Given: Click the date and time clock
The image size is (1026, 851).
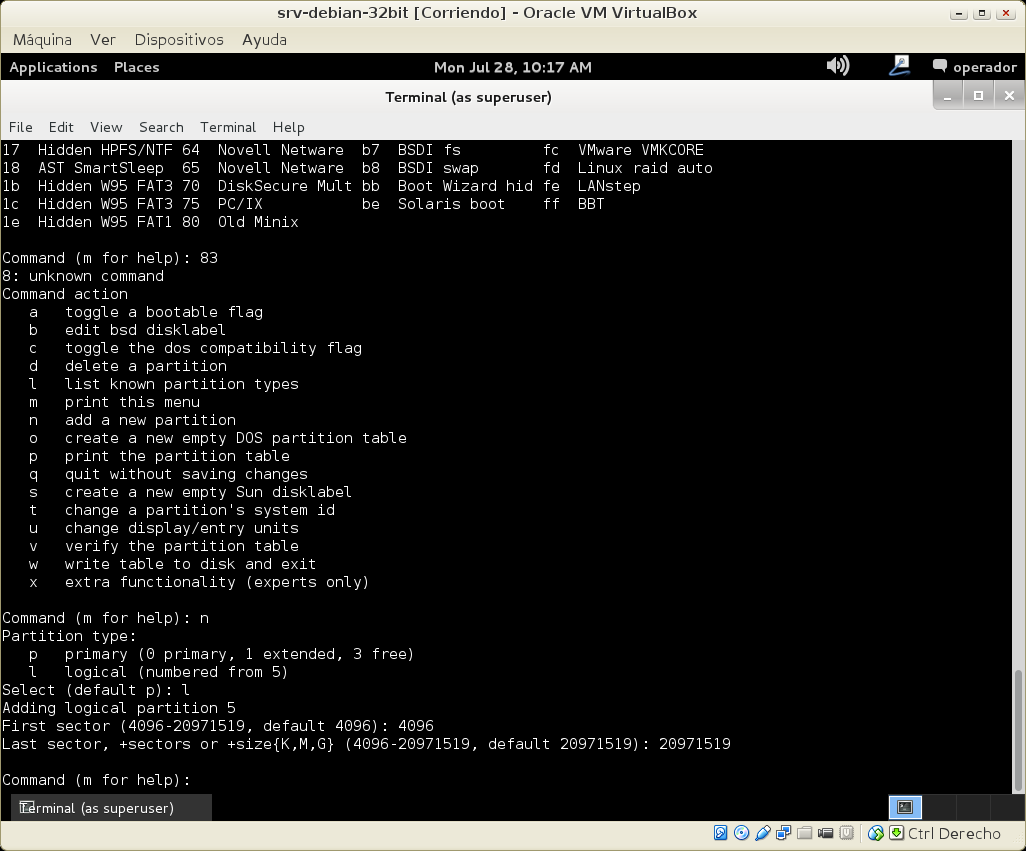Looking at the screenshot, I should pos(512,67).
